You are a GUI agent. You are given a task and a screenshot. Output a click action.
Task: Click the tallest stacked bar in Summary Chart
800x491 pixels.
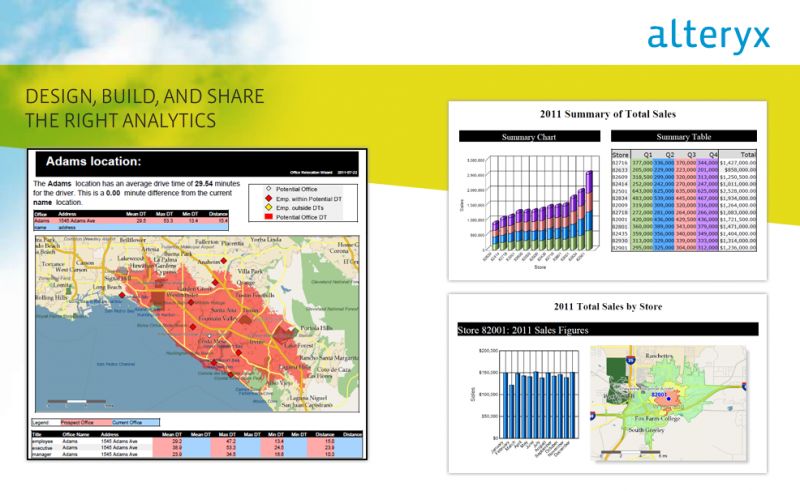click(x=589, y=209)
